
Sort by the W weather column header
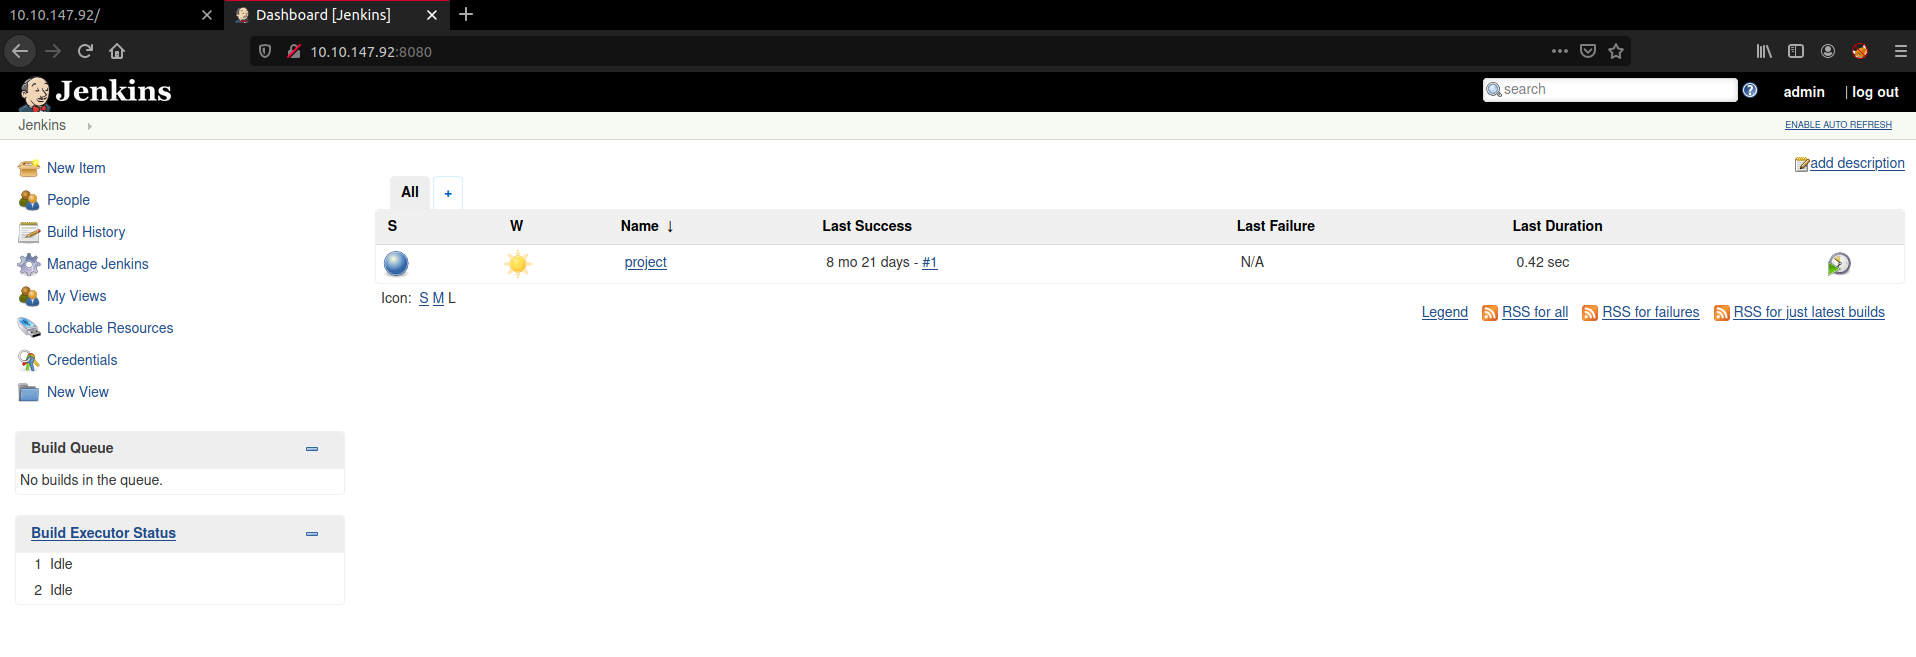tap(516, 226)
